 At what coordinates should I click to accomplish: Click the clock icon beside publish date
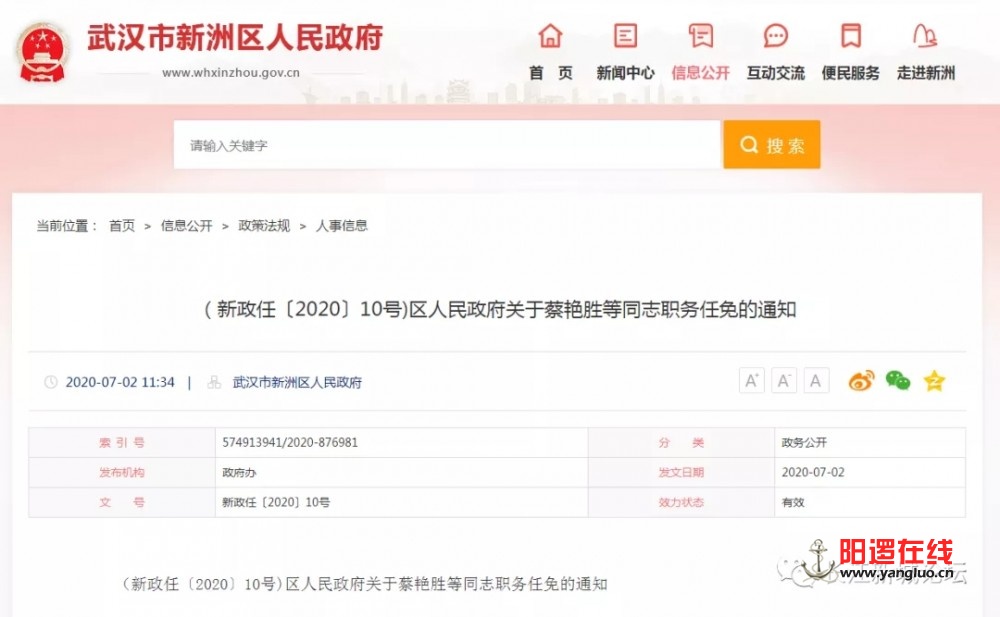click(50, 382)
